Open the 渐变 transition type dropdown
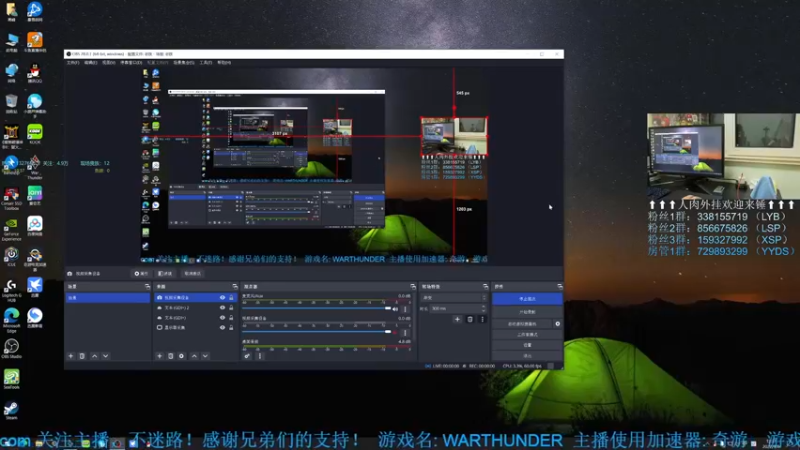The image size is (800, 450). [454, 297]
